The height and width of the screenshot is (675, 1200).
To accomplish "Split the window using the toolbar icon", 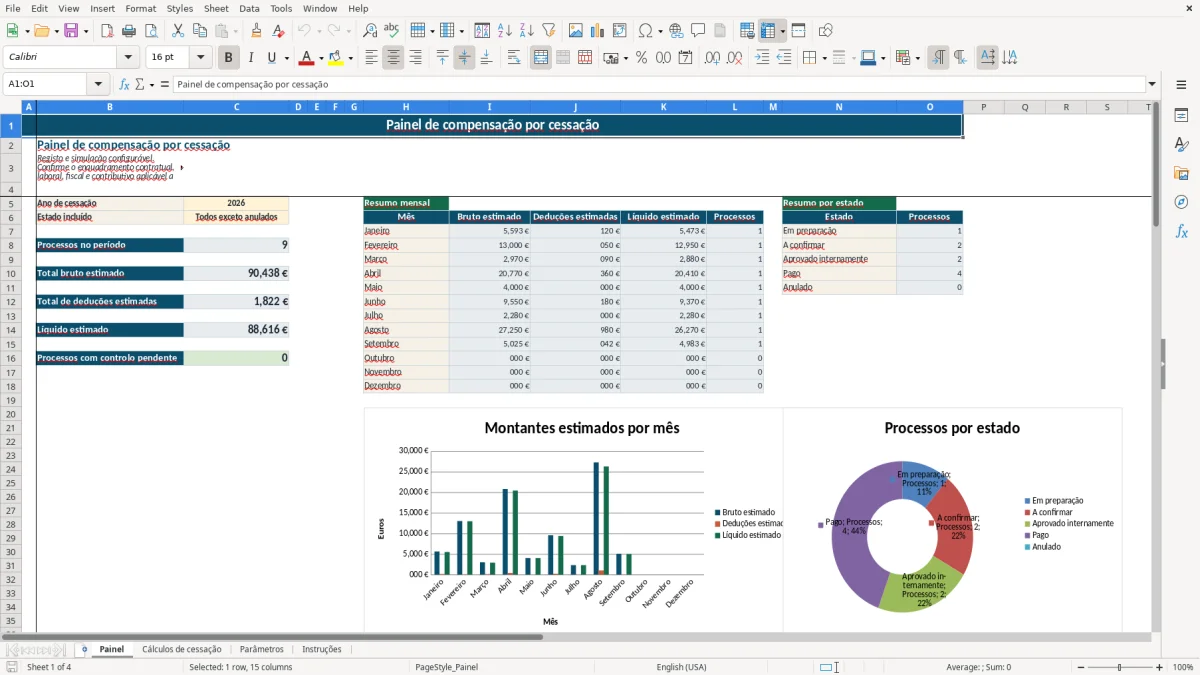I will [798, 31].
